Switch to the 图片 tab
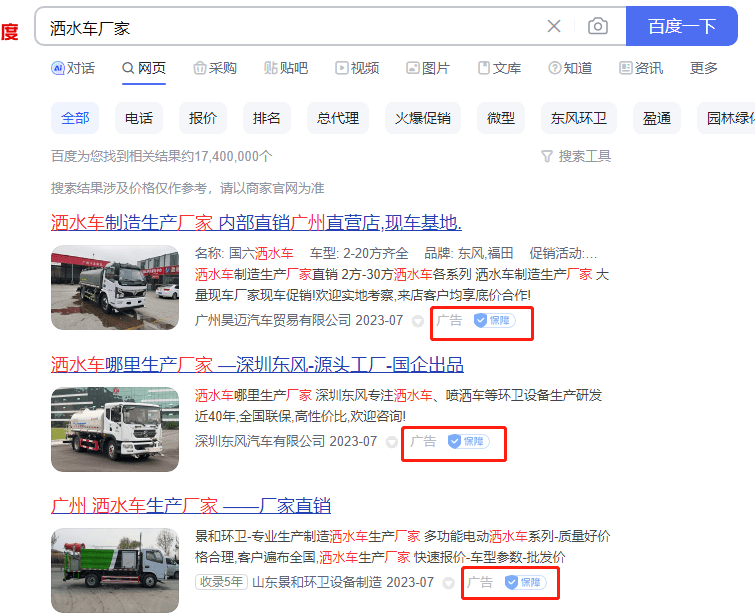Image resolution: width=755 pixels, height=616 pixels. [428, 68]
